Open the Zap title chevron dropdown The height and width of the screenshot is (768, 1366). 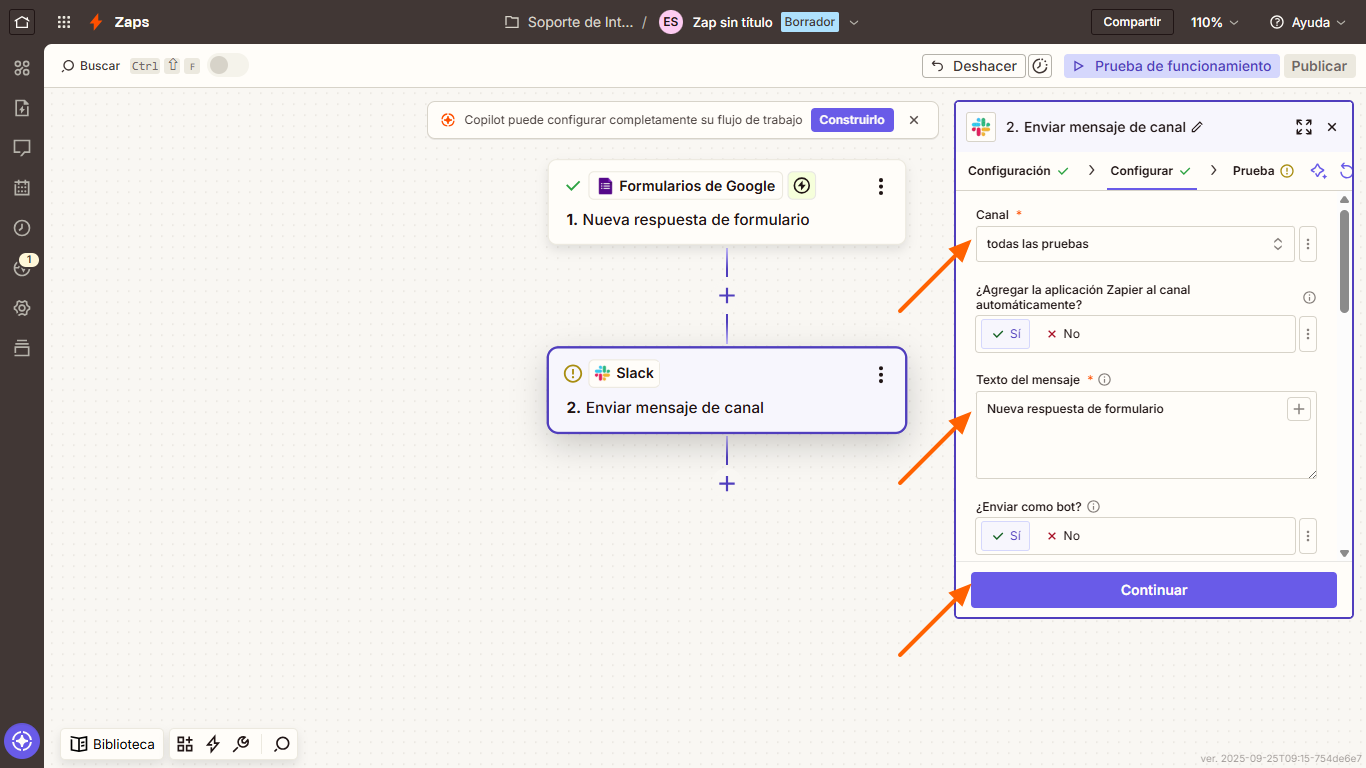[x=856, y=21]
